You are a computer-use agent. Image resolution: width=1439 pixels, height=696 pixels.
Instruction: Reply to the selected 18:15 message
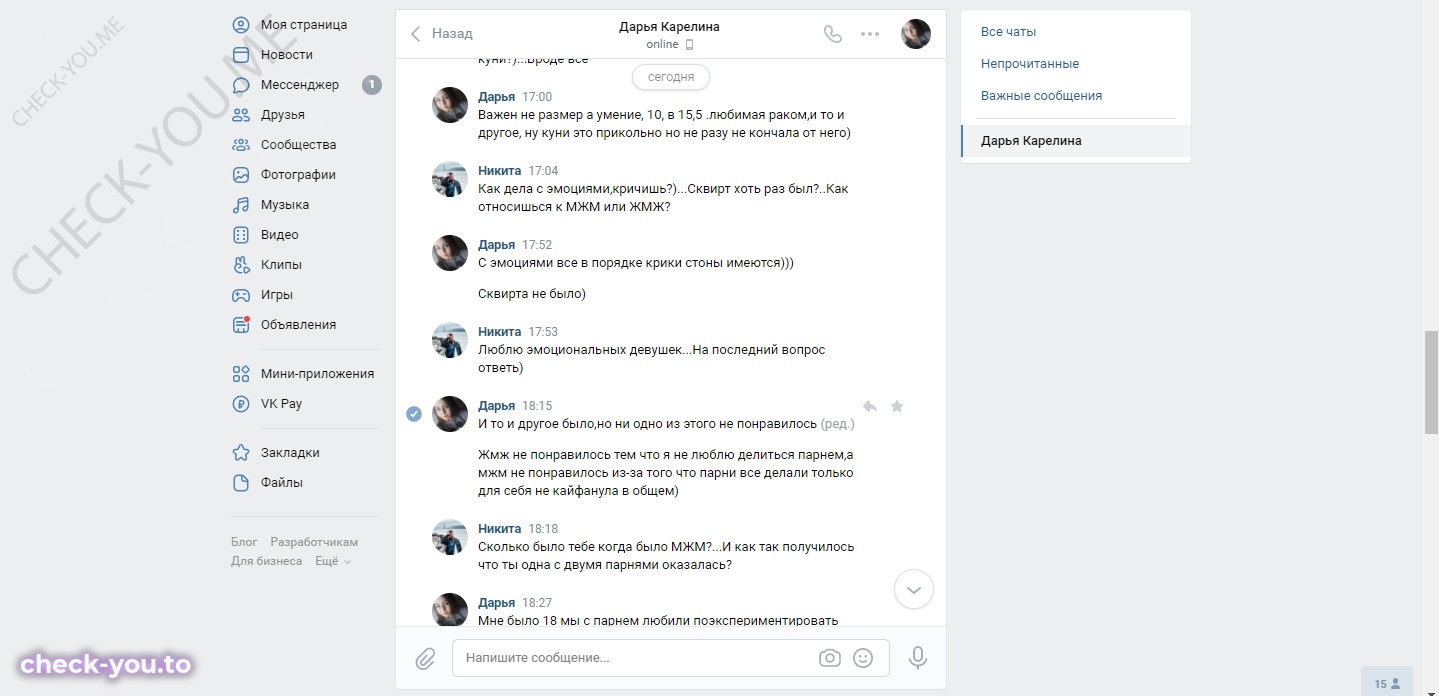(x=870, y=406)
